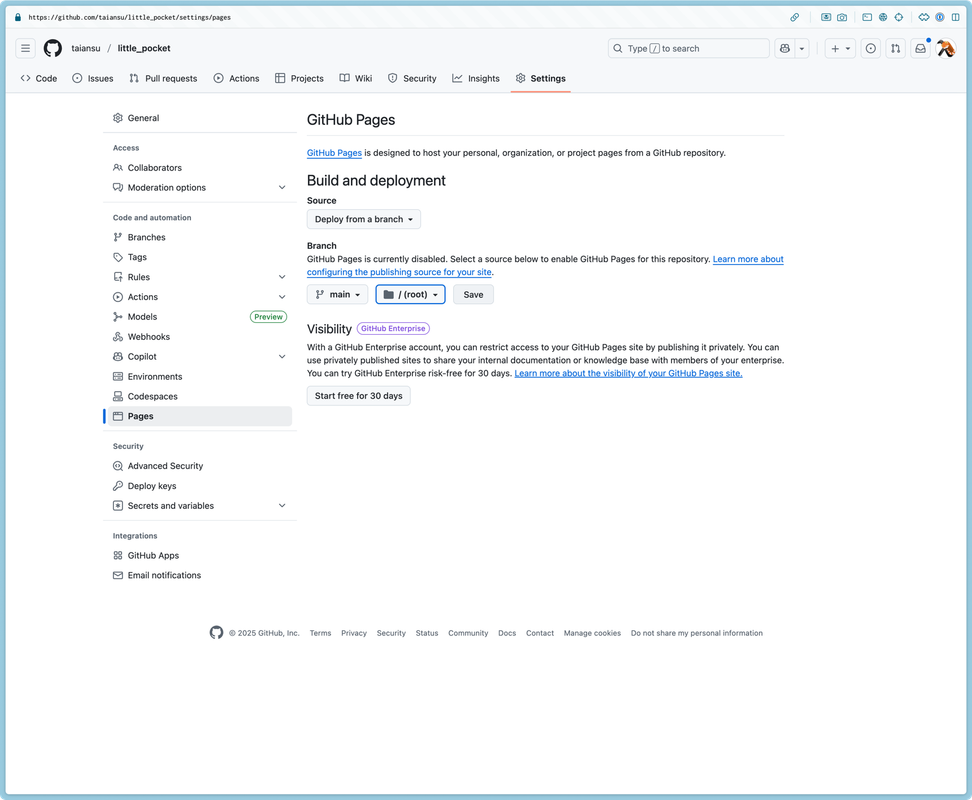
Task: Open Tags settings in sidebar
Action: [x=200, y=257]
